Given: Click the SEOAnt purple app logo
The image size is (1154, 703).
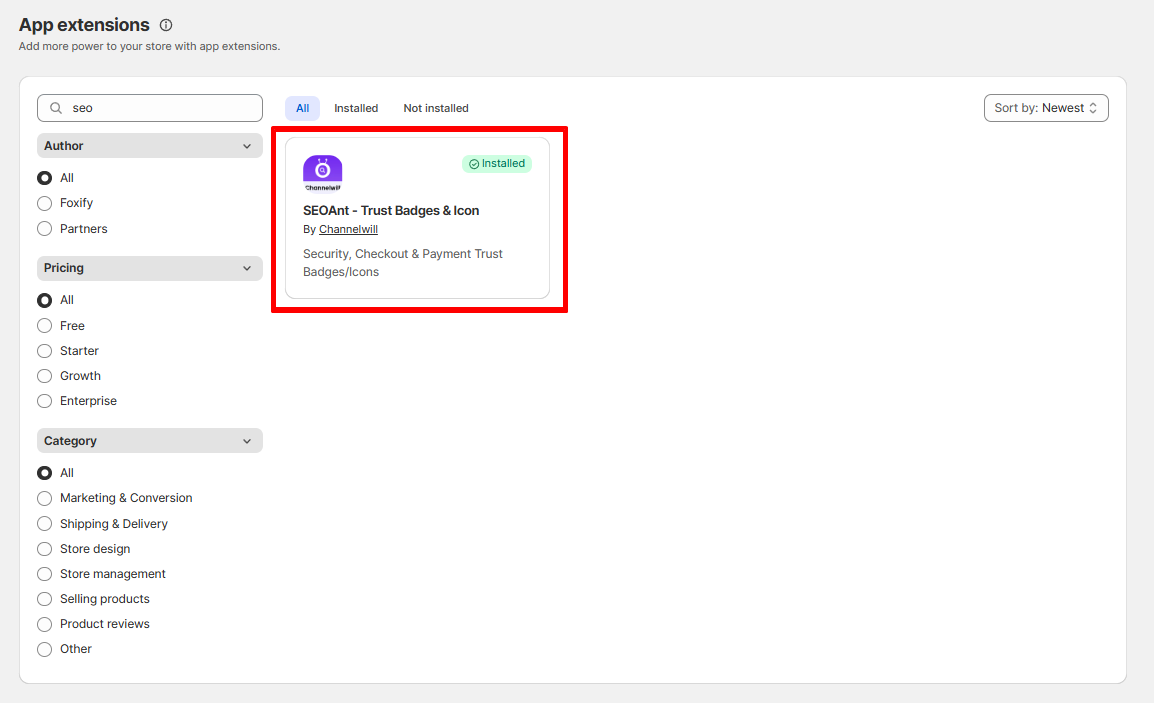Looking at the screenshot, I should tap(322, 173).
